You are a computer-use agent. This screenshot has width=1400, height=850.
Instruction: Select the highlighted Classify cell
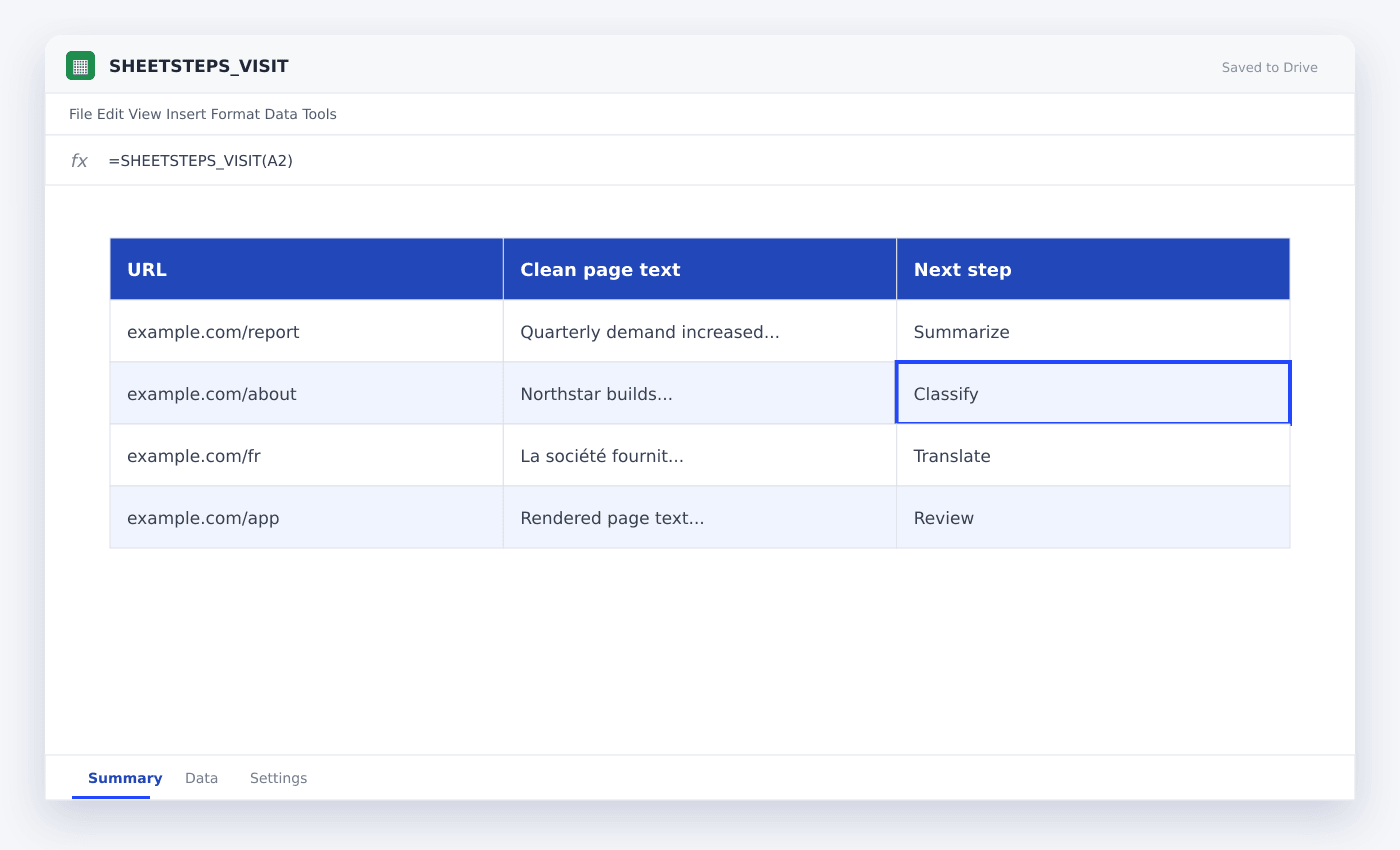tap(1093, 393)
